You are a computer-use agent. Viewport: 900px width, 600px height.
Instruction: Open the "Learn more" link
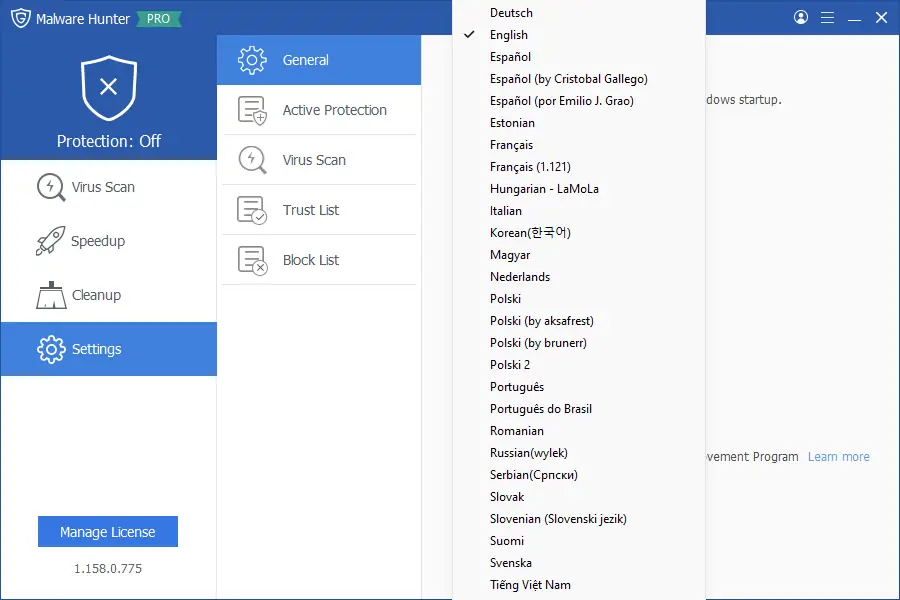(x=838, y=456)
